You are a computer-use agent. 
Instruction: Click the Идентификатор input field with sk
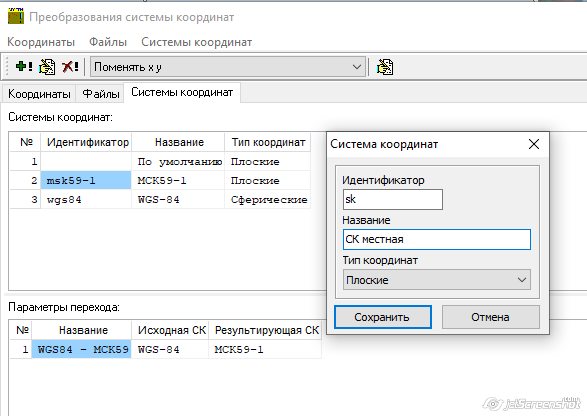coord(392,199)
